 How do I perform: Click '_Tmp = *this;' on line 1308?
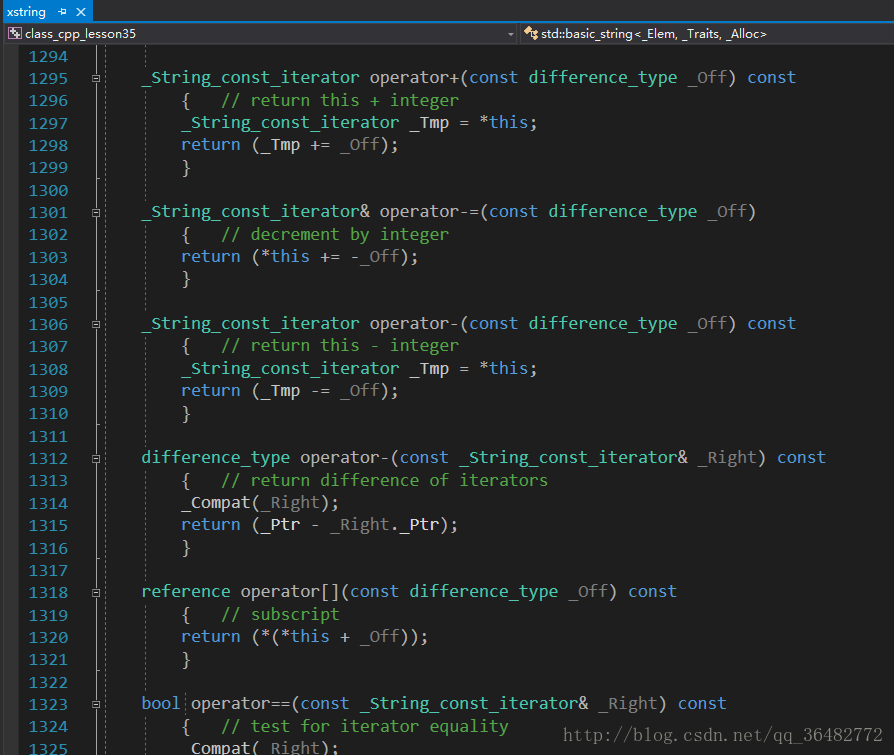[x=473, y=368]
